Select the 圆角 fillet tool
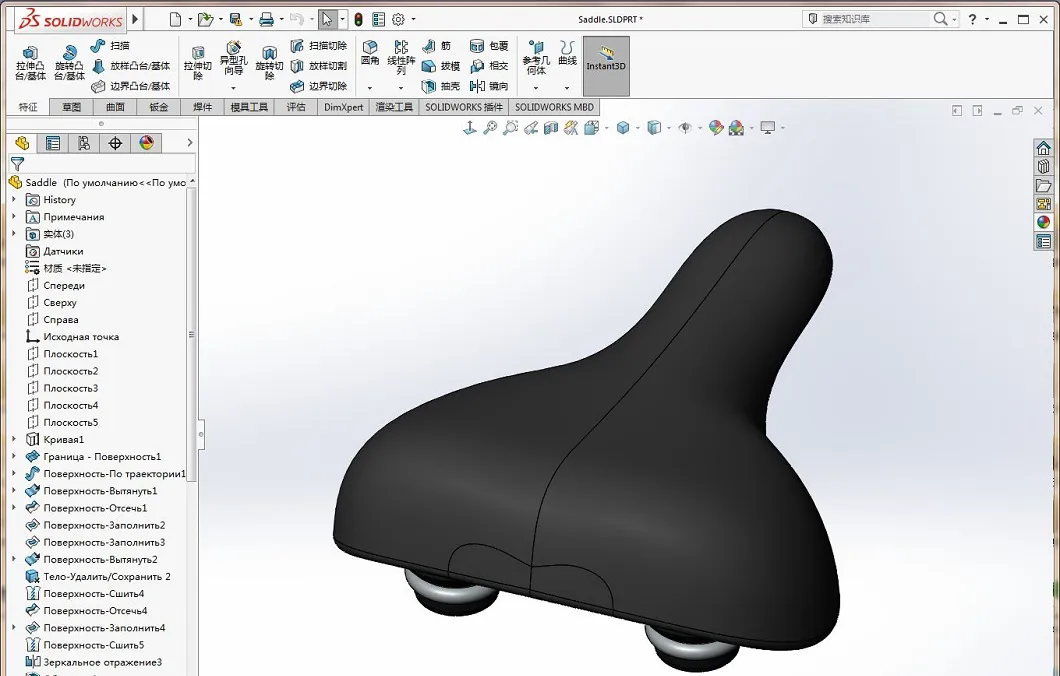The width and height of the screenshot is (1060, 676). (x=370, y=53)
